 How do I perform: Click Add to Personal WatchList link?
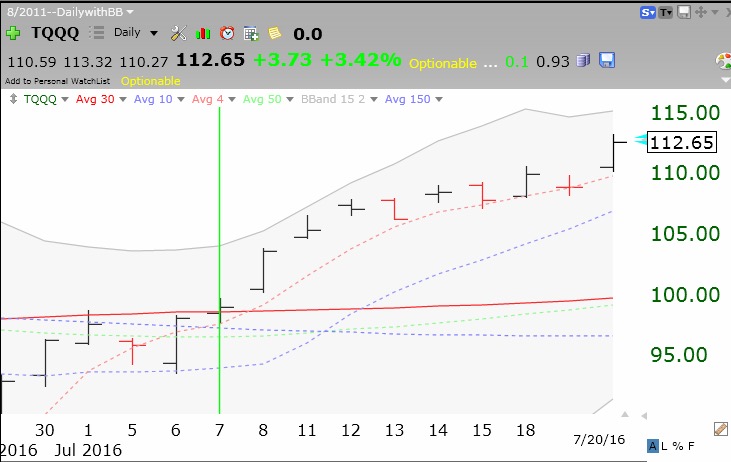tap(57, 81)
